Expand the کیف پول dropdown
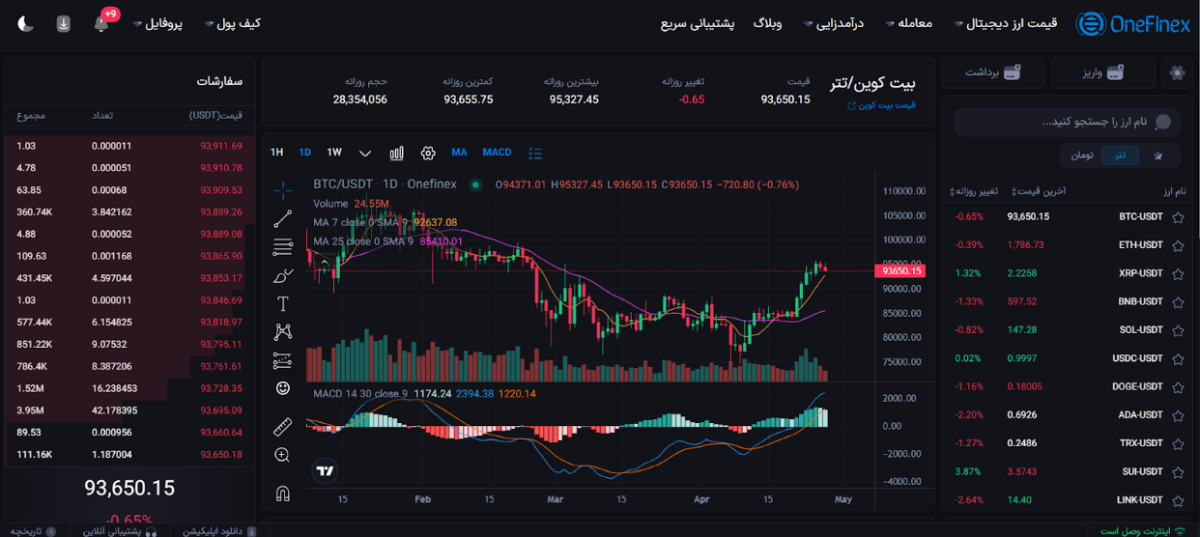 tap(232, 23)
